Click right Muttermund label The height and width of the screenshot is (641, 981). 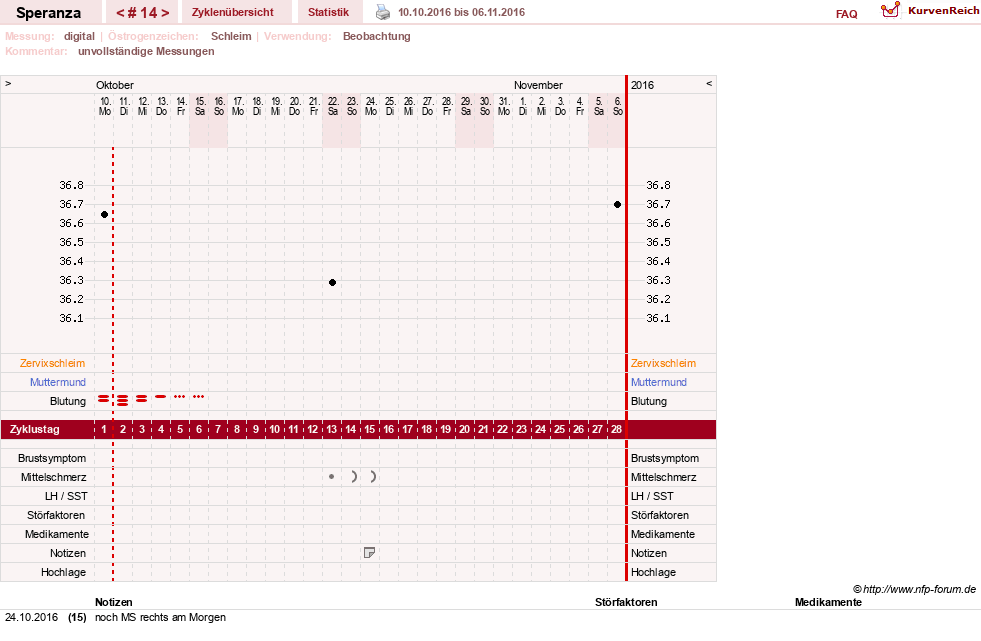(659, 382)
